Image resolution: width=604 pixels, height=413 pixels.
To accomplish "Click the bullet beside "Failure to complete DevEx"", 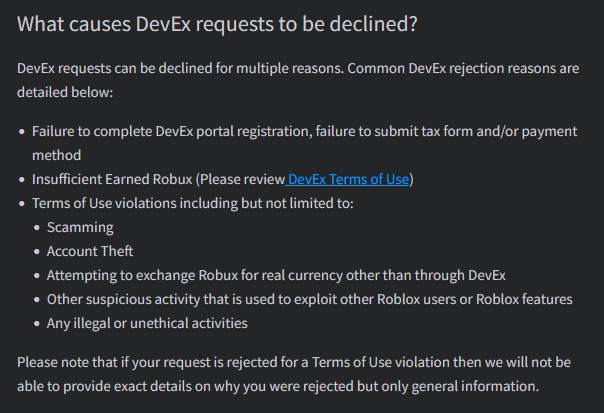I will [x=22, y=132].
